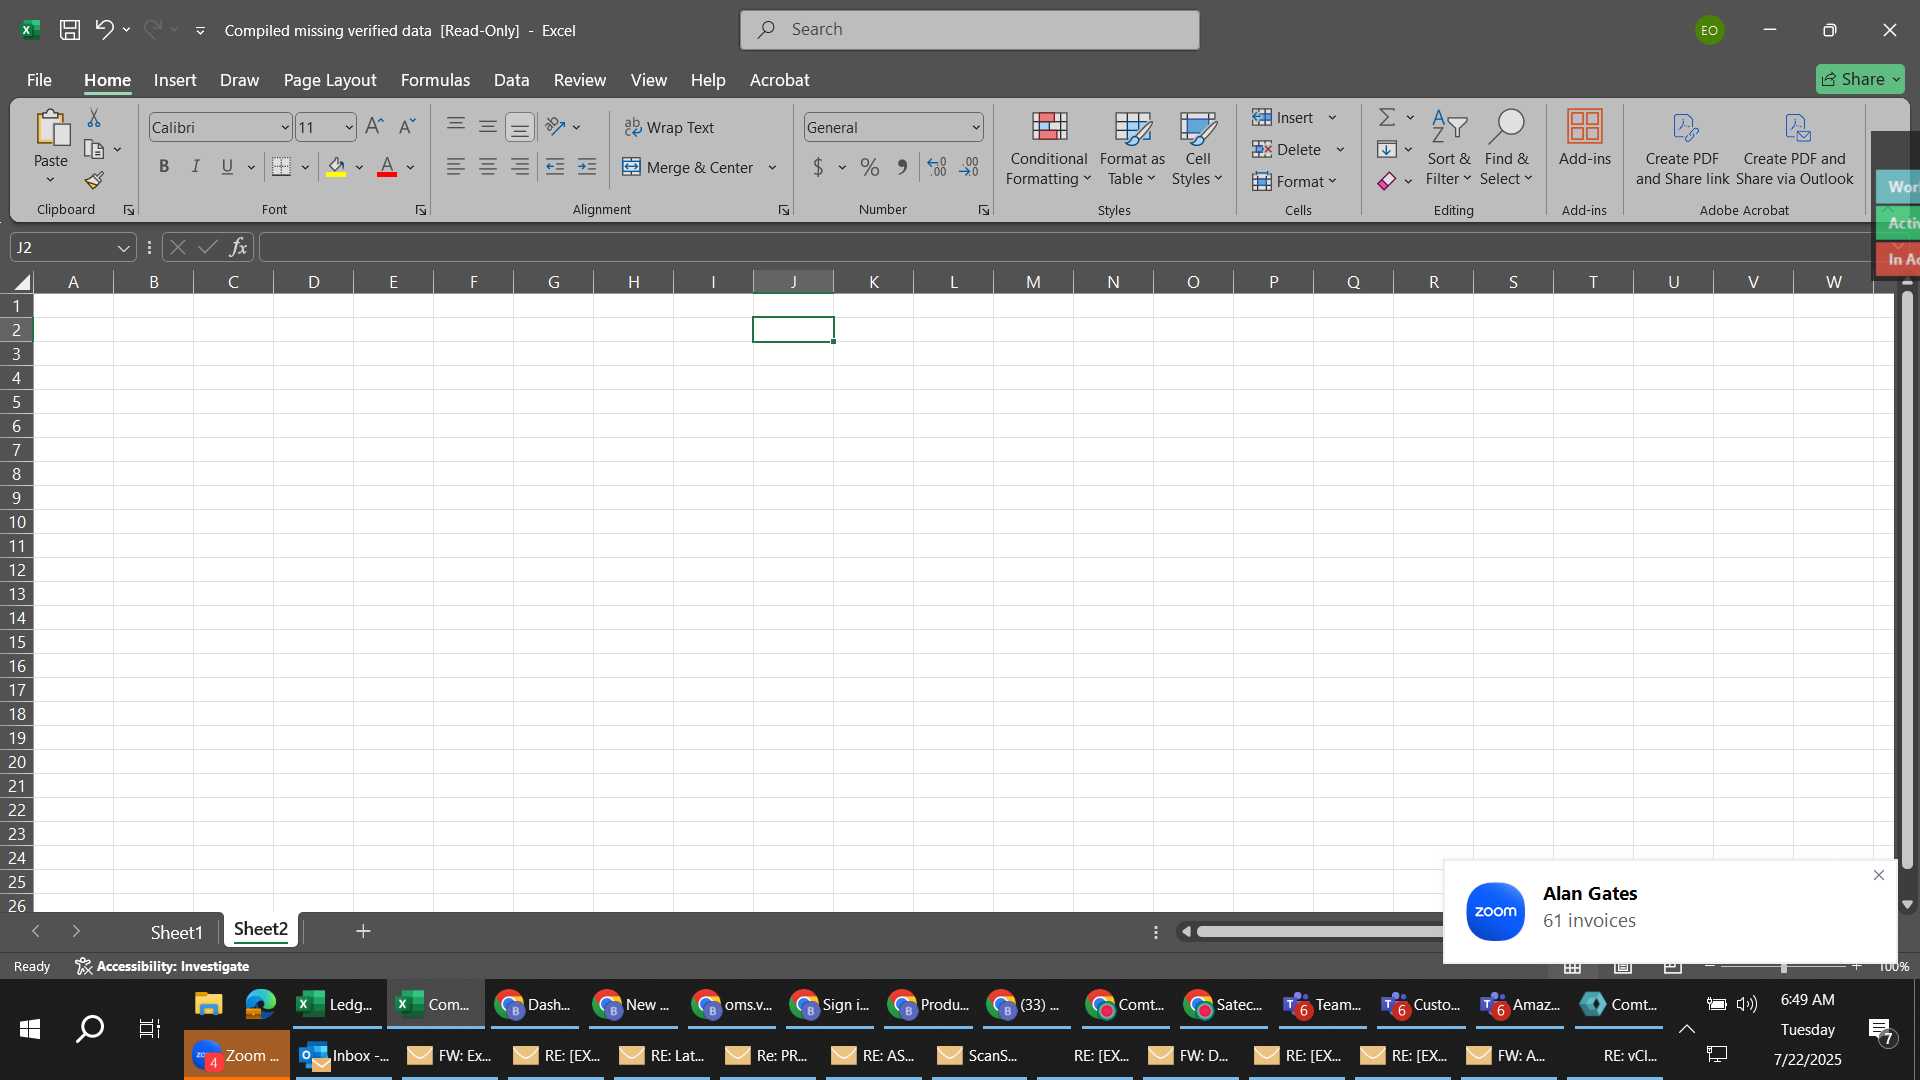Decrease indent in Alignment group
Viewport: 1920px width, 1080px height.
(555, 167)
